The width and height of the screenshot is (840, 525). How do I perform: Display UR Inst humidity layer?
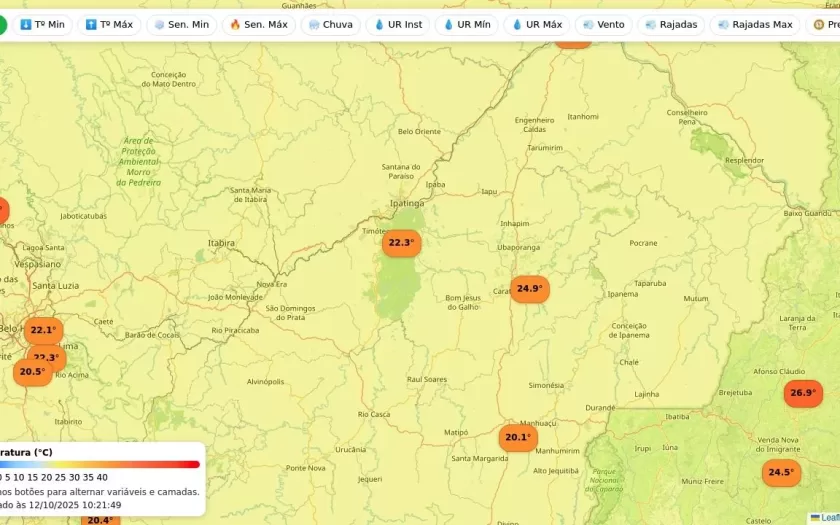(x=398, y=24)
